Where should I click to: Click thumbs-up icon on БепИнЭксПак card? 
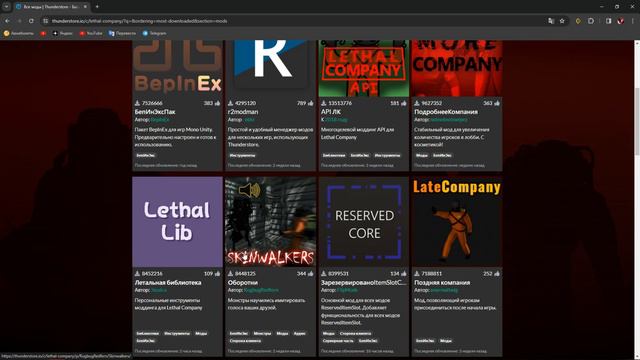[217, 103]
